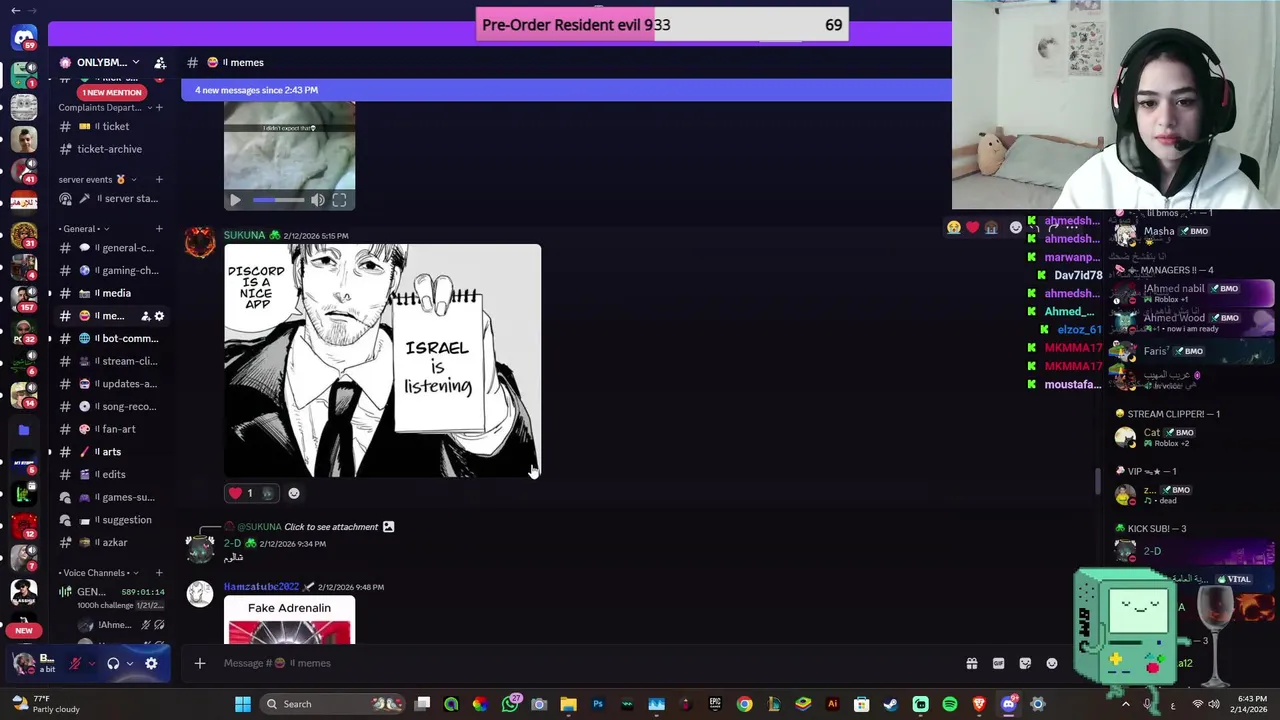Click the 4 new messages banner
The height and width of the screenshot is (720, 1280).
566,90
